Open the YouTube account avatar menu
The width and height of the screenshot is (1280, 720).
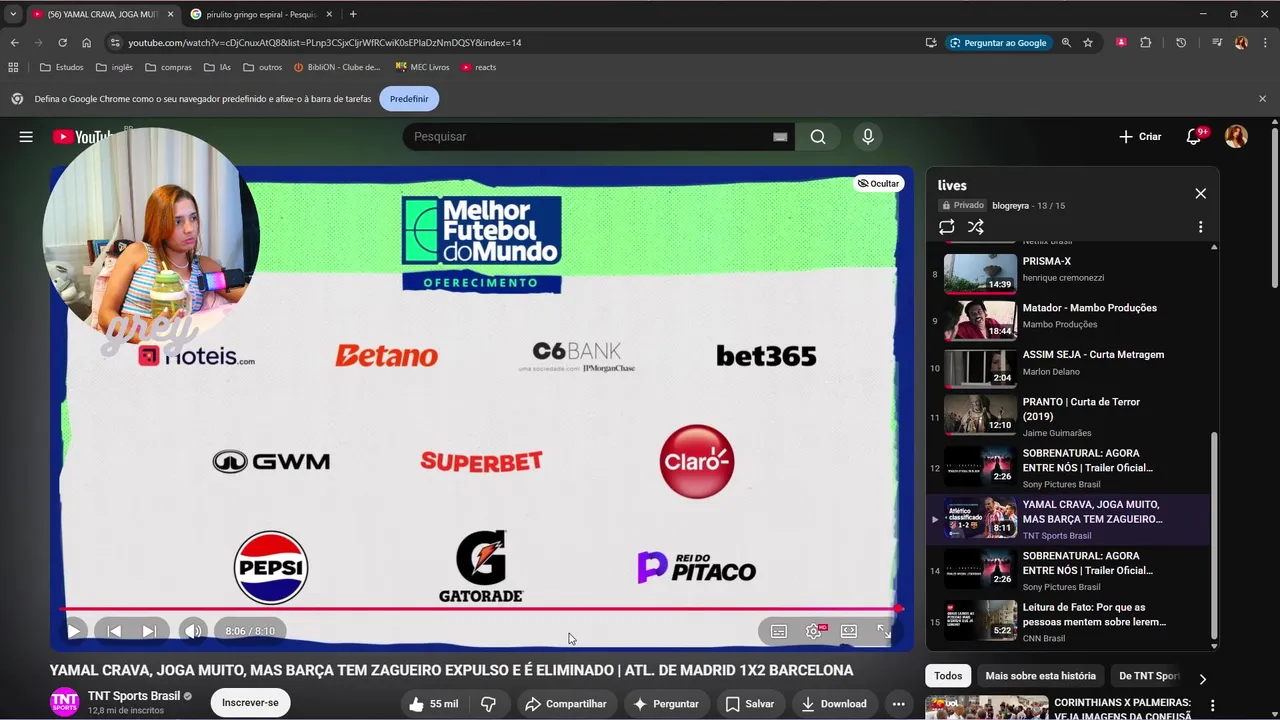point(1236,137)
